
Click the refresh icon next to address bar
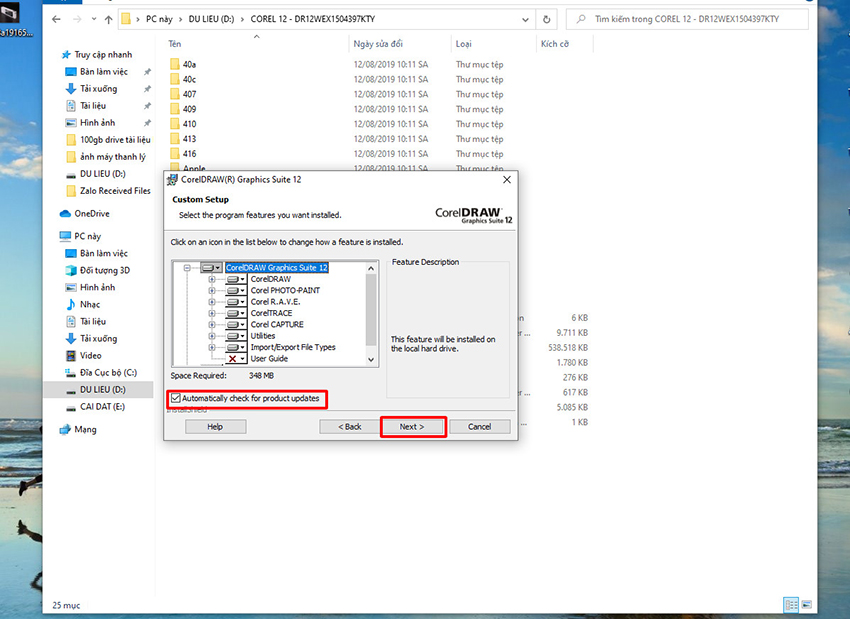(546, 20)
